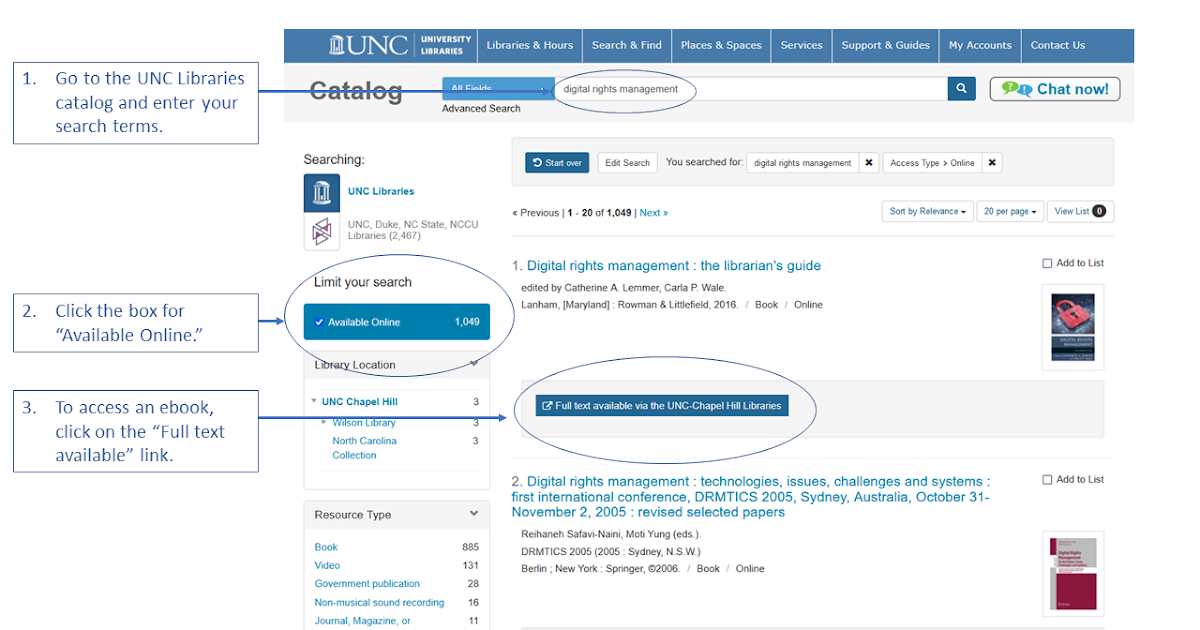1200x630 pixels.
Task: Open the Sort by Relevance dropdown
Action: click(x=928, y=211)
